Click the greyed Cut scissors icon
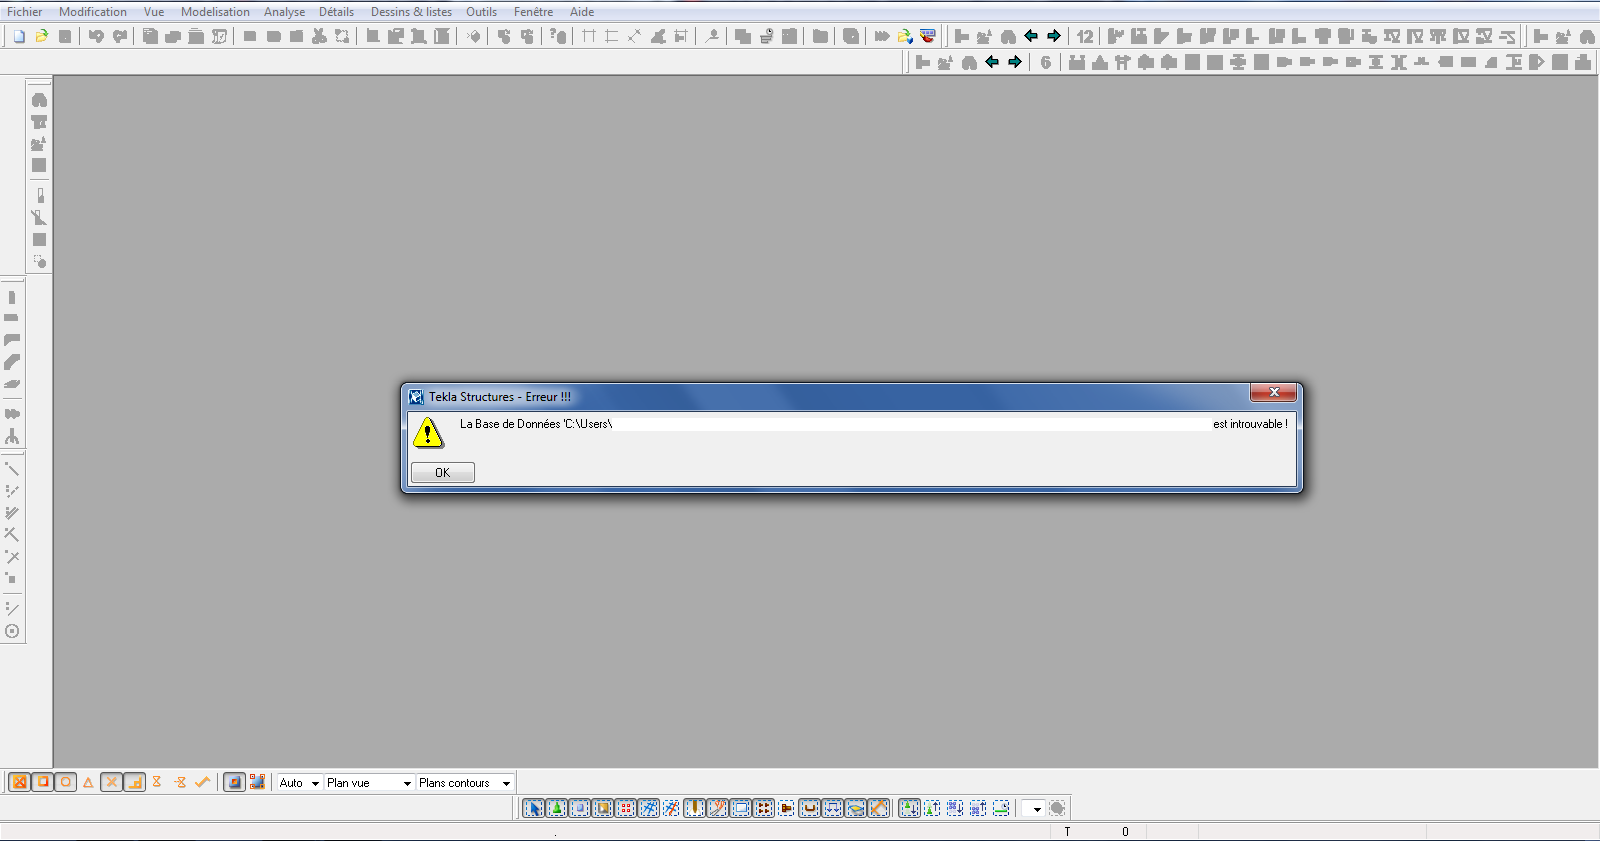The image size is (1600, 841). click(319, 36)
